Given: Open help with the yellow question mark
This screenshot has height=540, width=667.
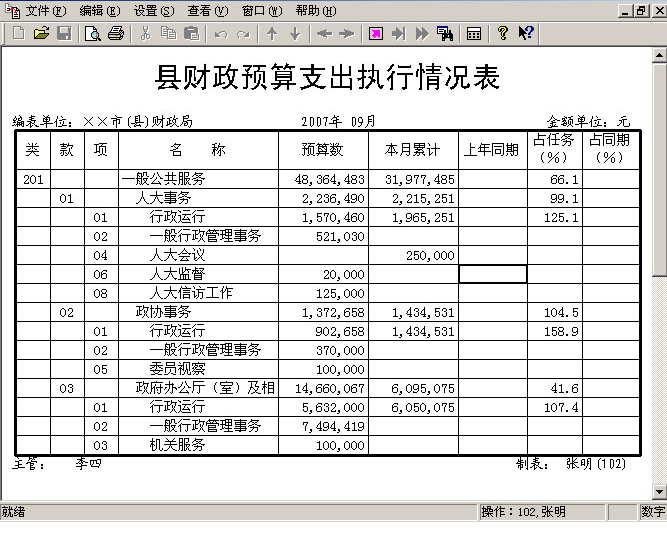Looking at the screenshot, I should pyautogui.click(x=503, y=33).
